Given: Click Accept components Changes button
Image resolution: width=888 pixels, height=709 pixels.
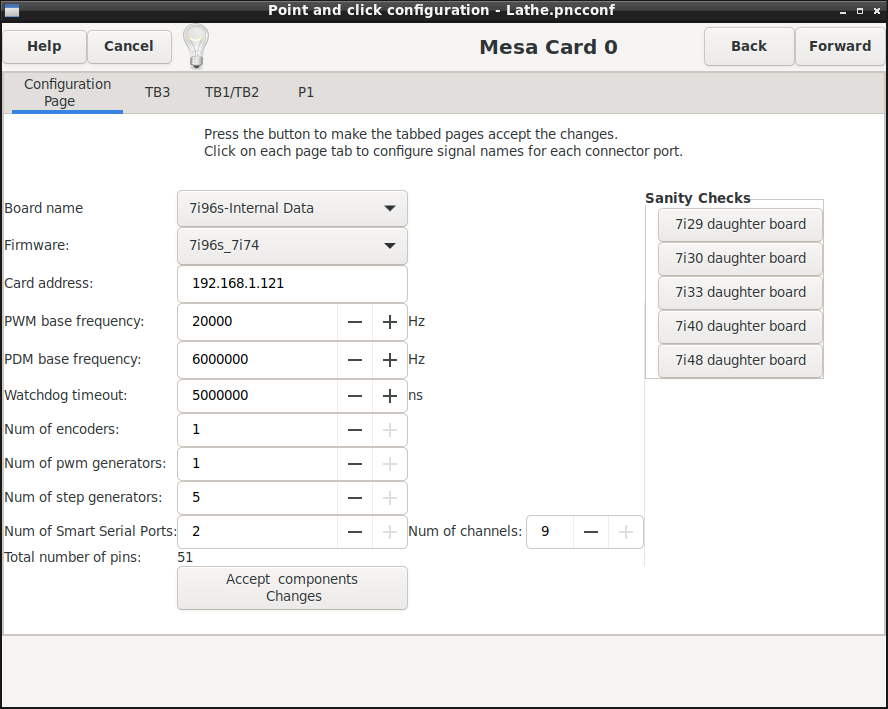Looking at the screenshot, I should click(292, 588).
